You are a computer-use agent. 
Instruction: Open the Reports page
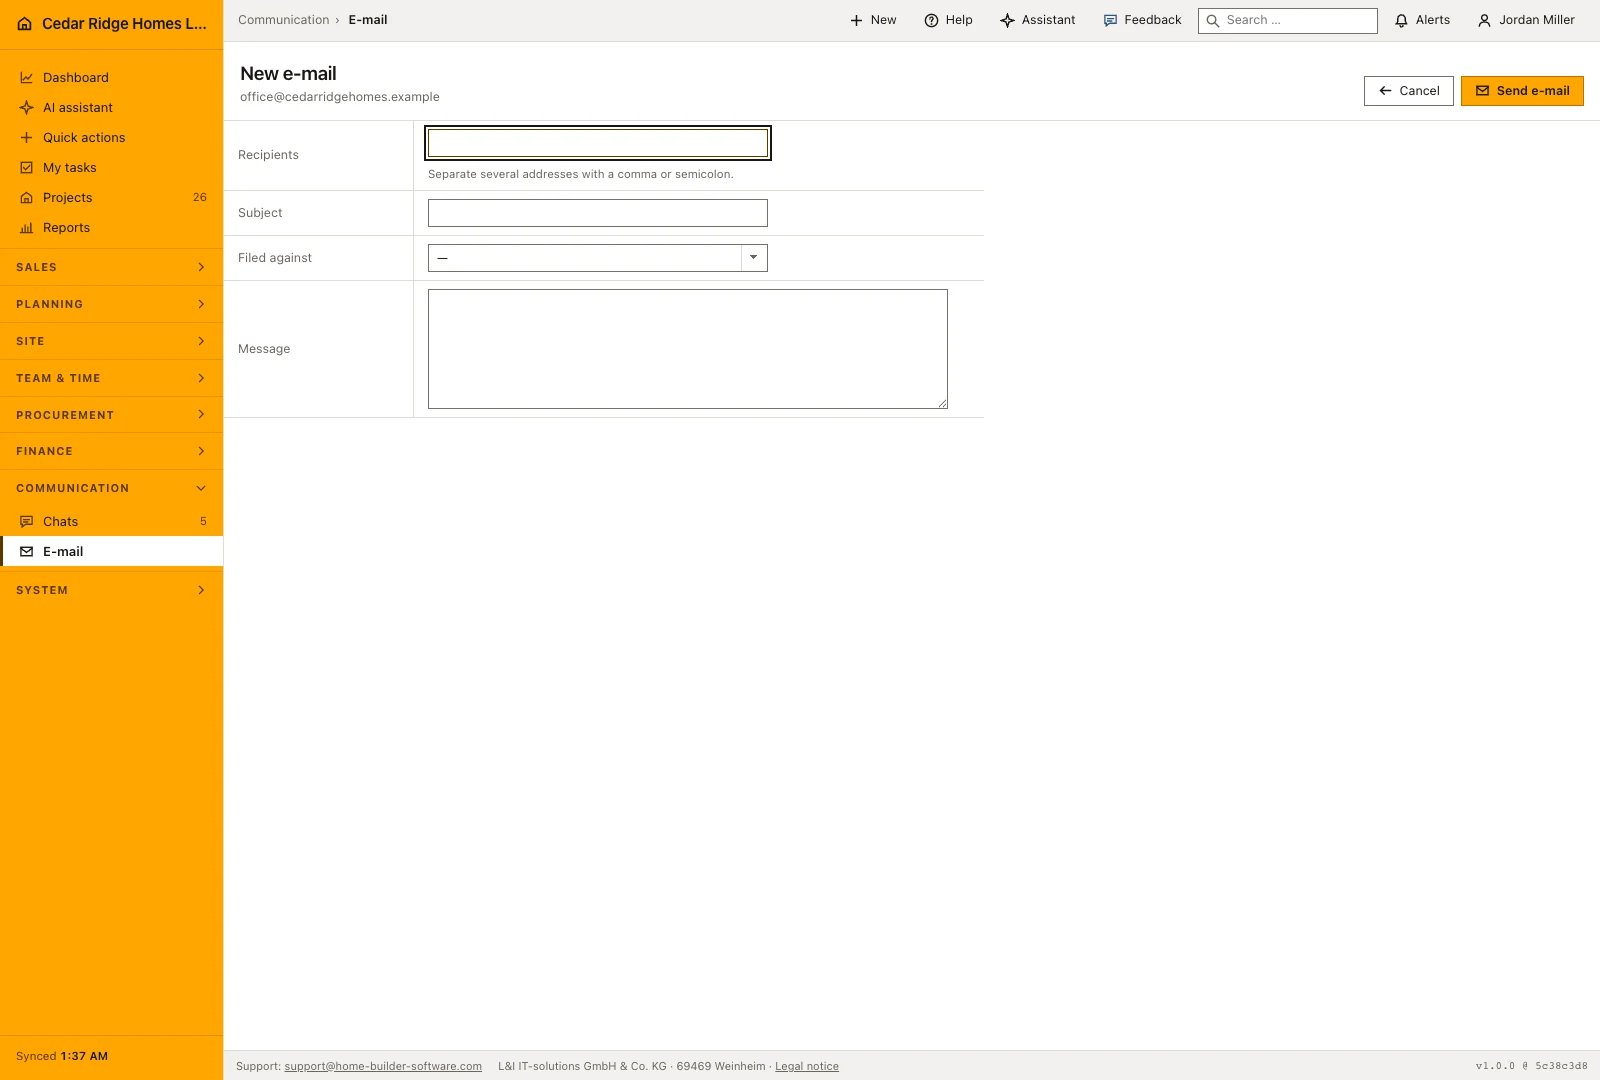(x=111, y=228)
